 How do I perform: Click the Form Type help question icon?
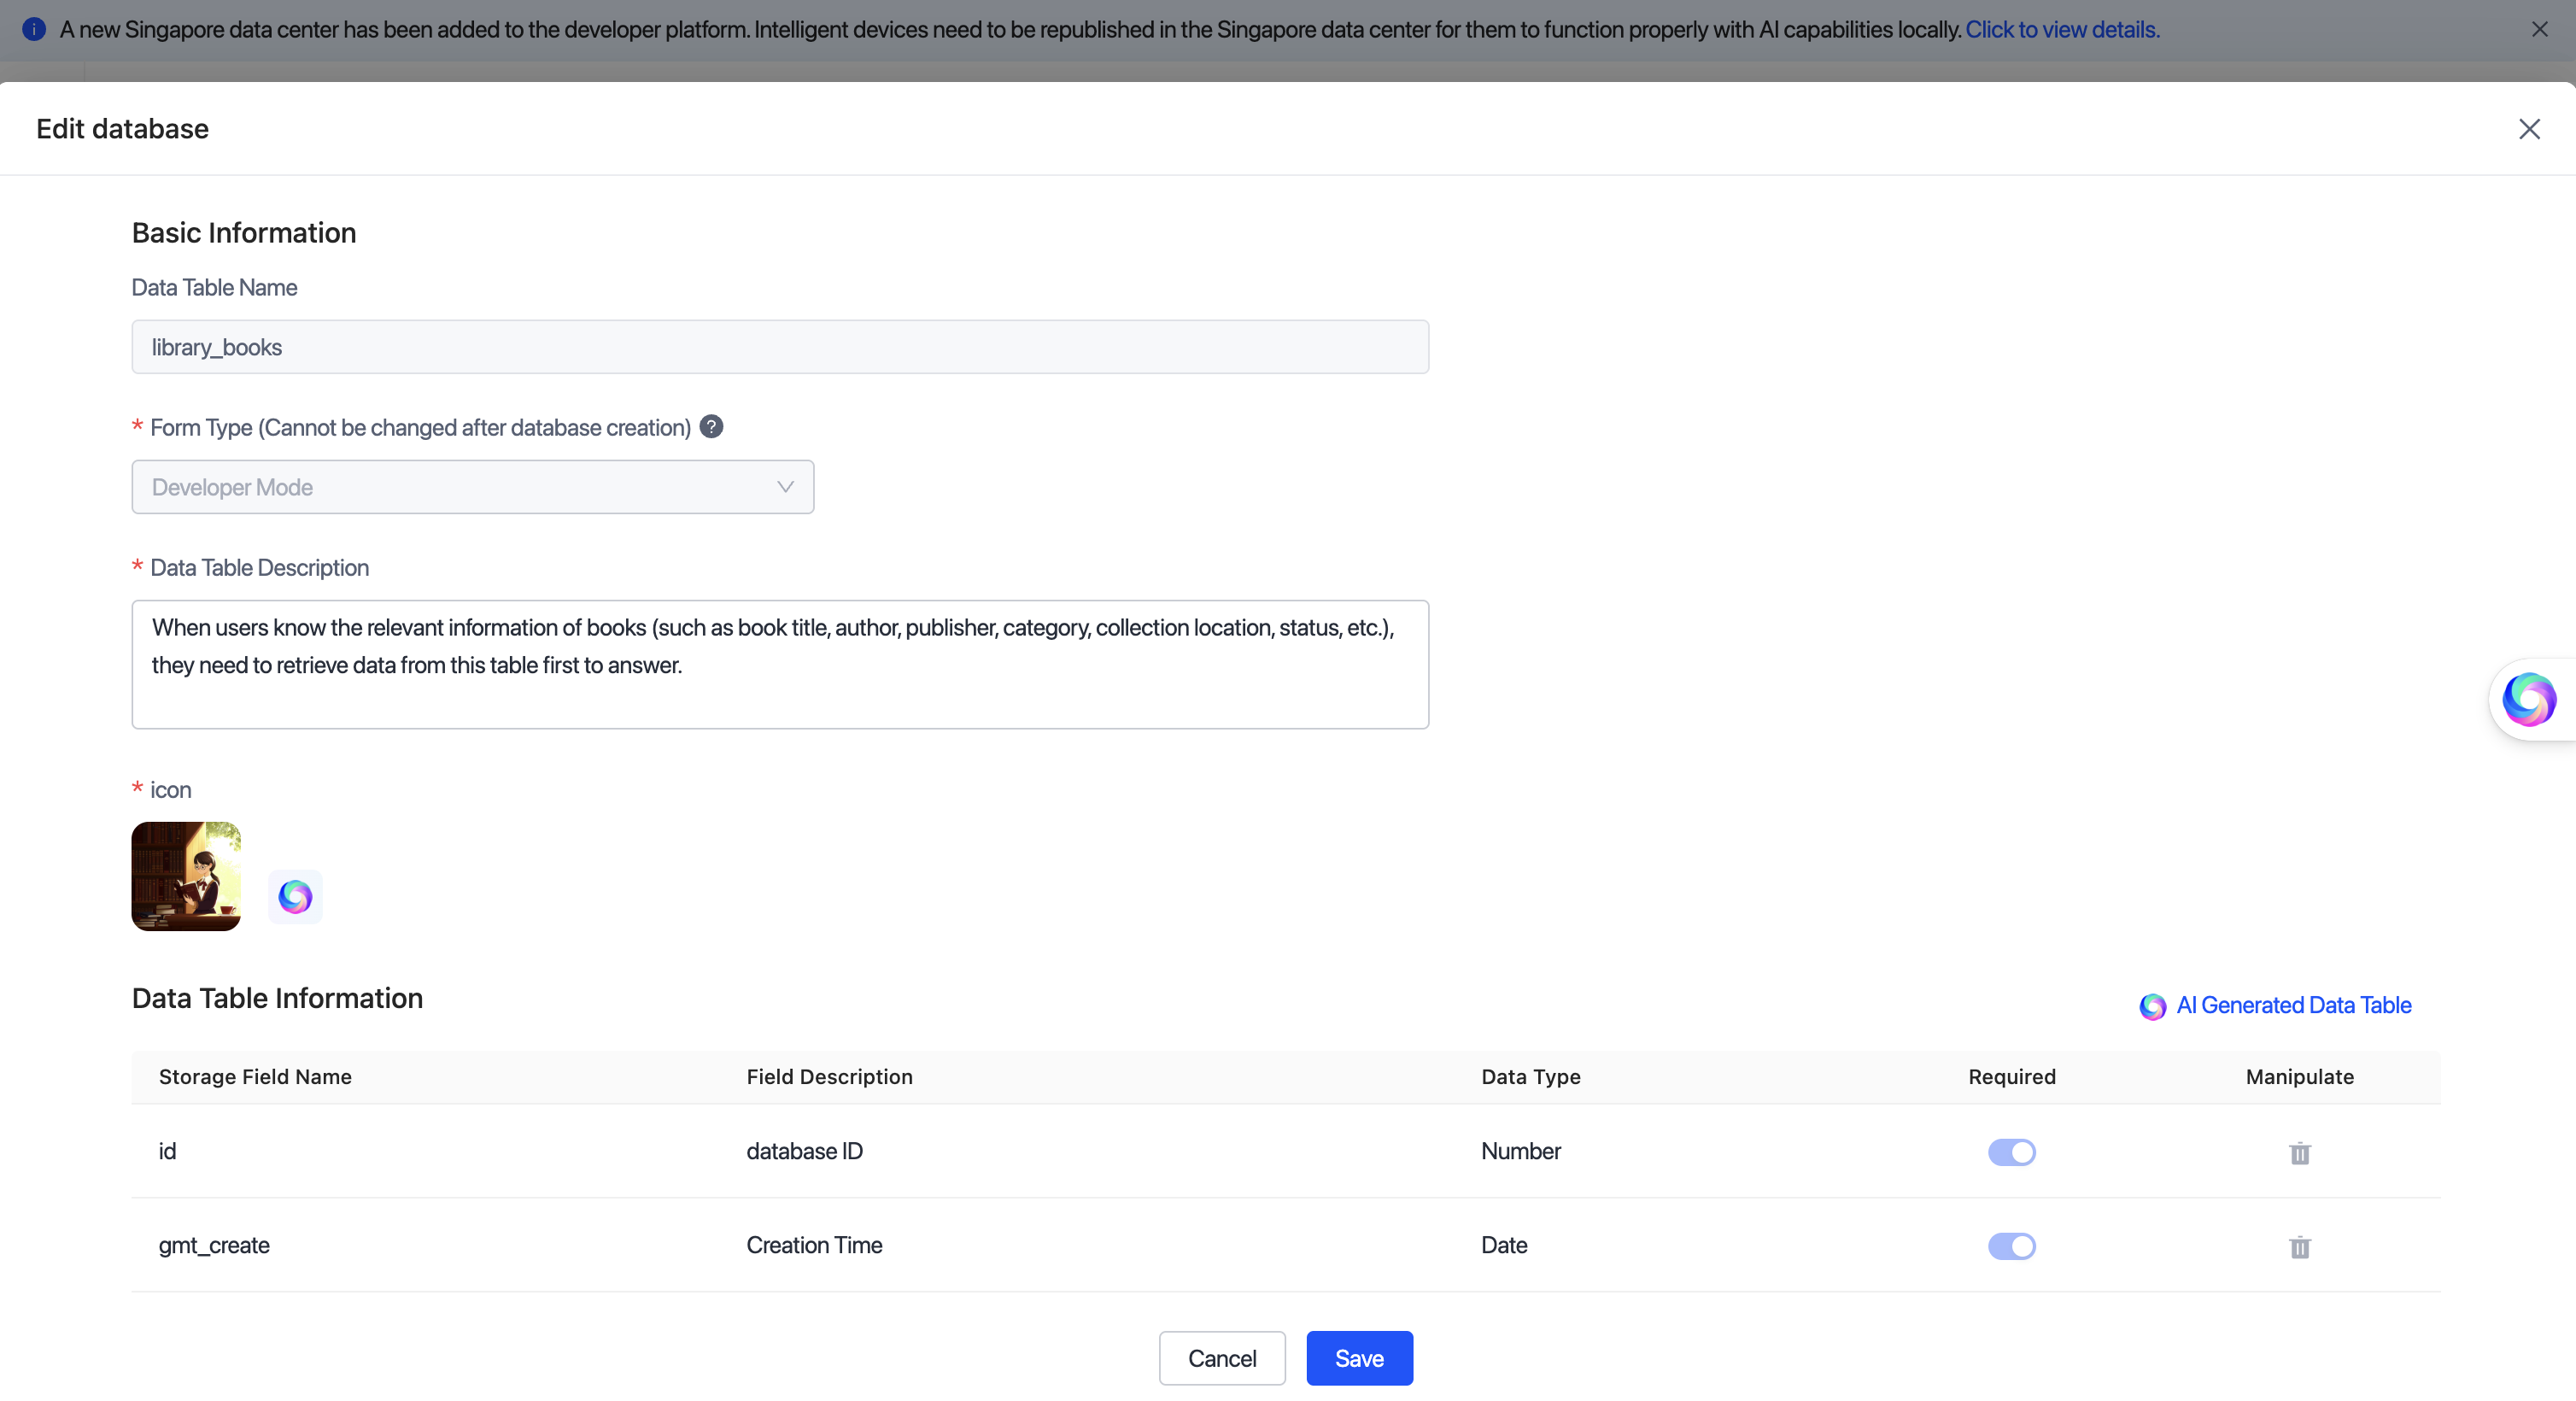point(711,427)
